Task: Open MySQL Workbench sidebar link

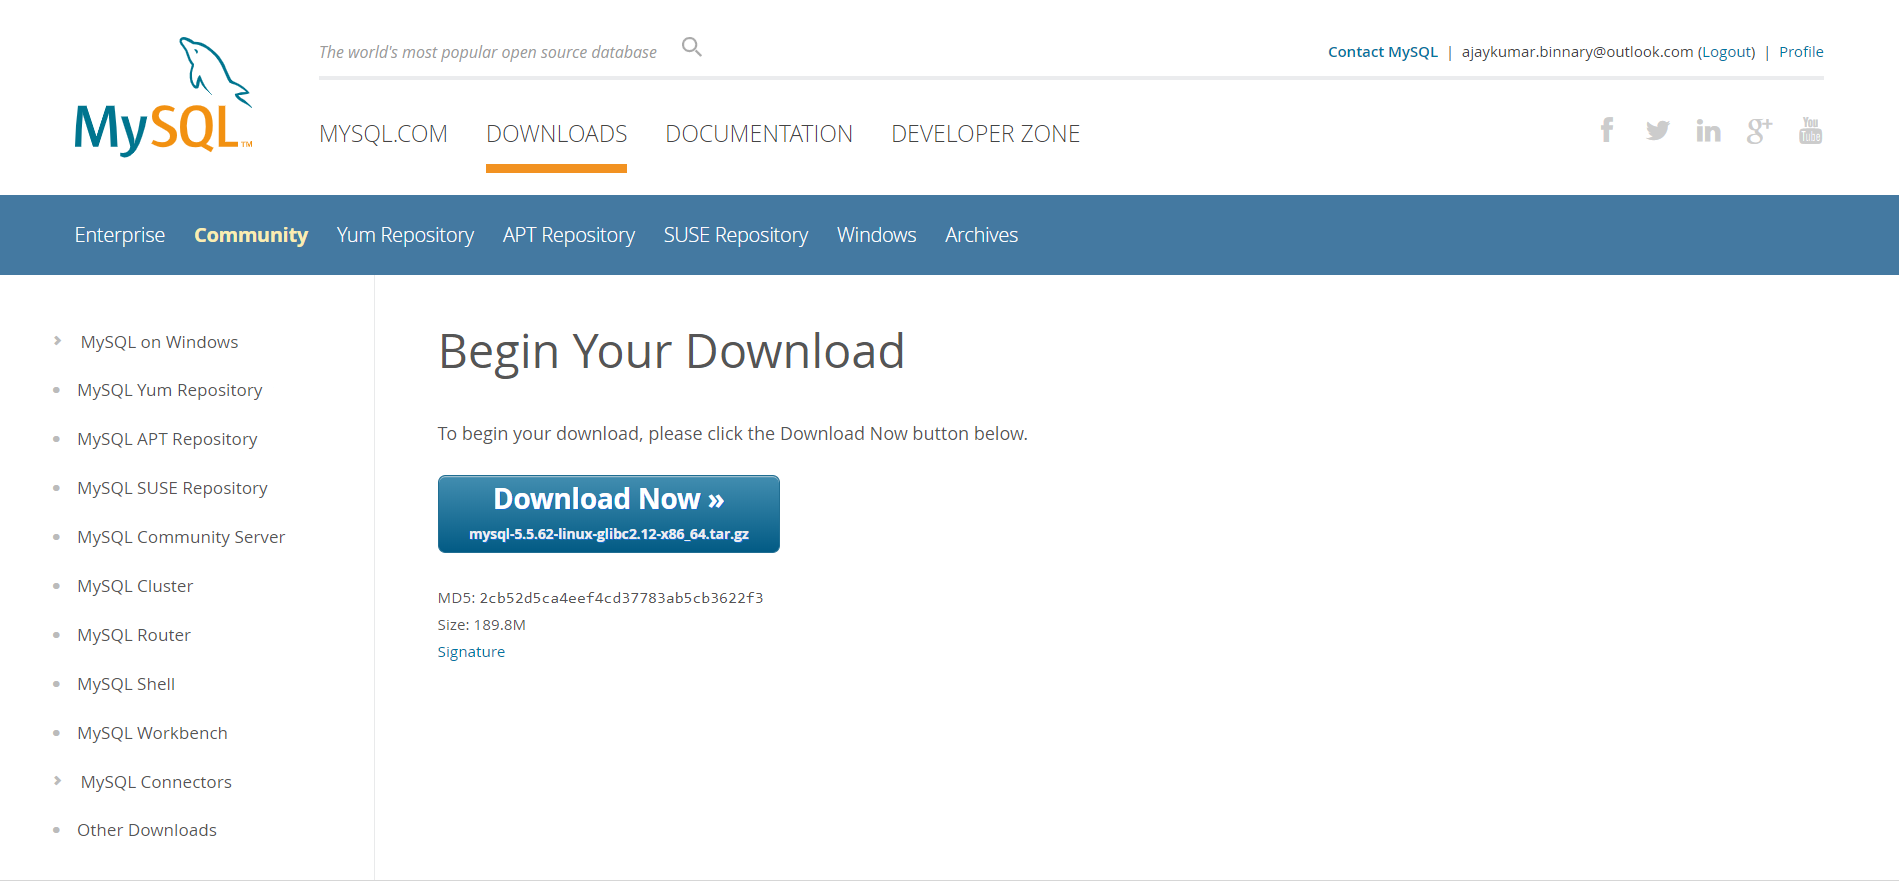Action: 152,733
